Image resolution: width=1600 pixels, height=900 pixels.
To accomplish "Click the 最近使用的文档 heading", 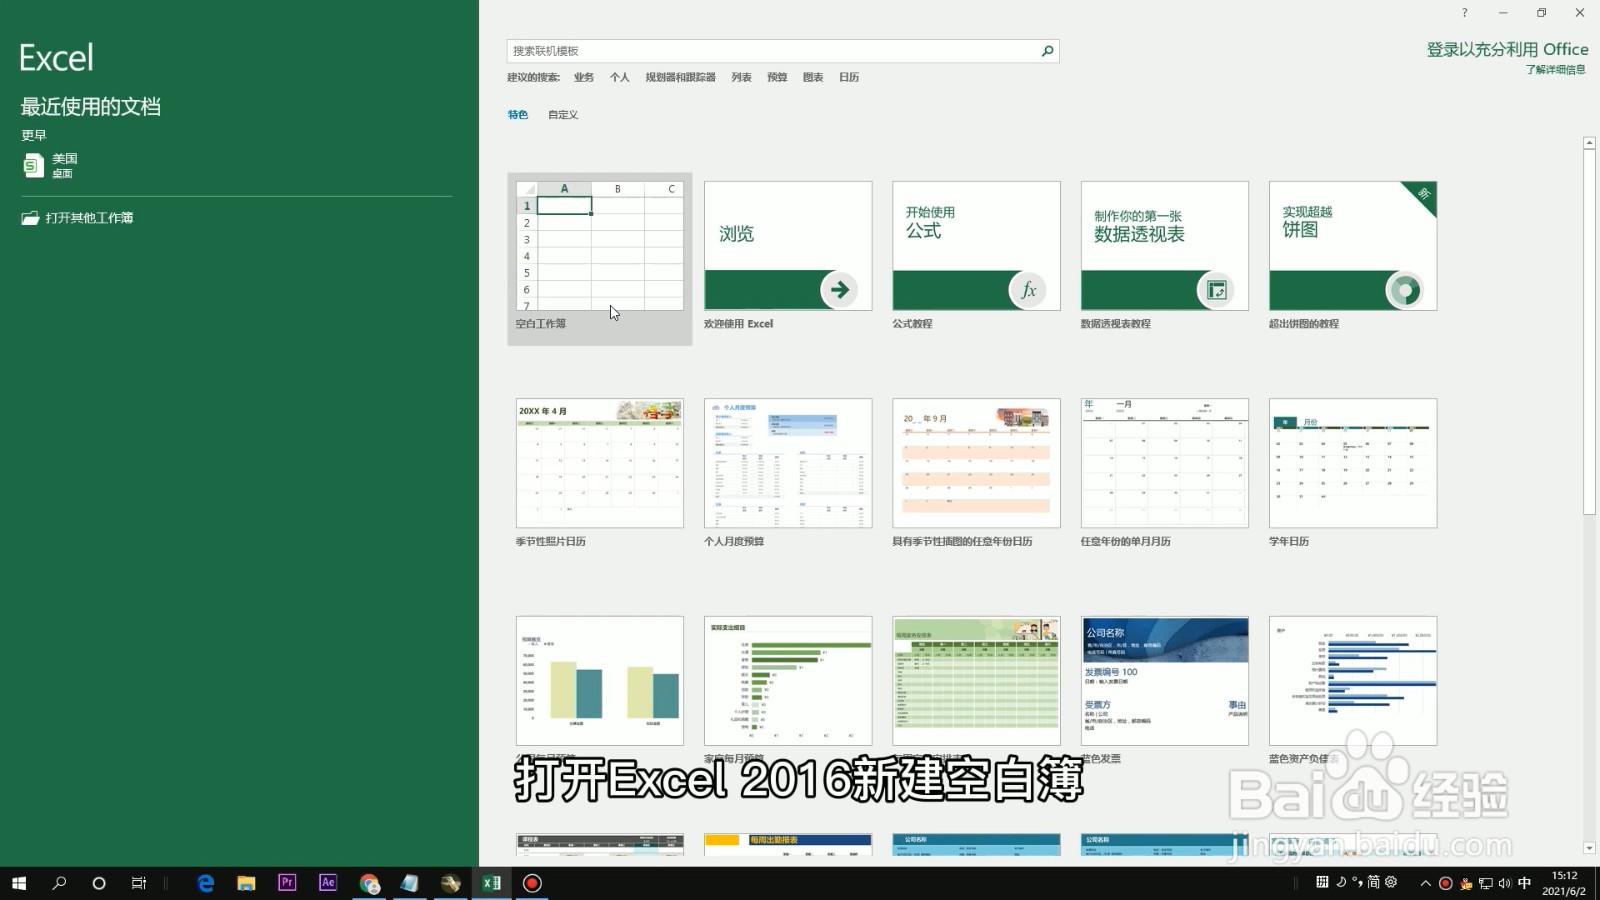I will click(x=91, y=107).
